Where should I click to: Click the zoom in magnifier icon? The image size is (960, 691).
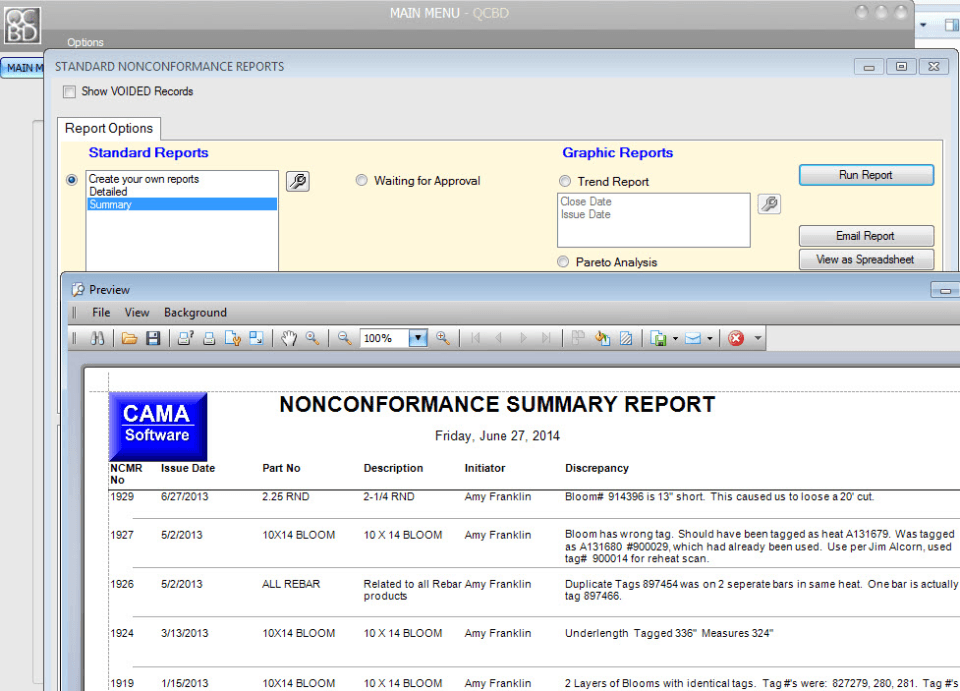pyautogui.click(x=443, y=338)
